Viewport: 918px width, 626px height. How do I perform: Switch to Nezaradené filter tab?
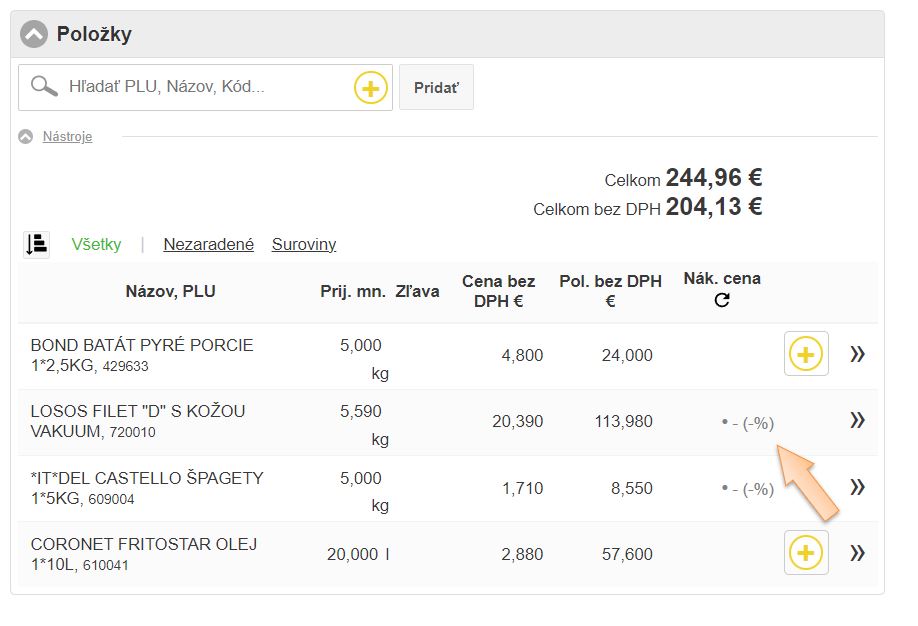[208, 244]
